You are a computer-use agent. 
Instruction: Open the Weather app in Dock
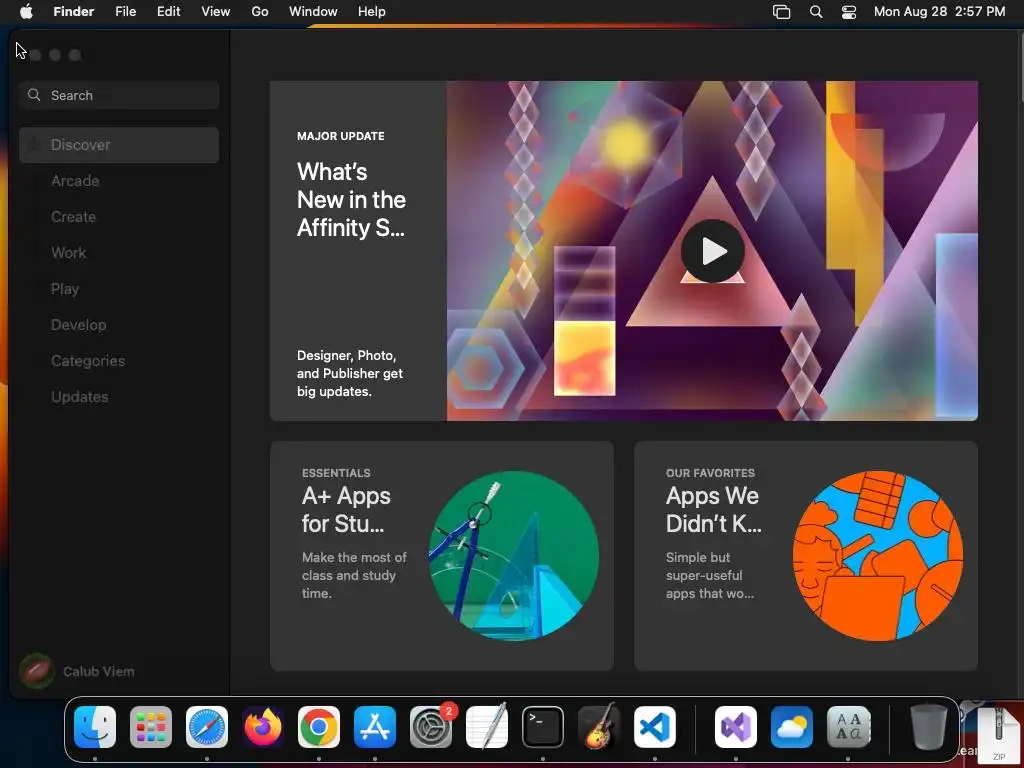(x=792, y=727)
